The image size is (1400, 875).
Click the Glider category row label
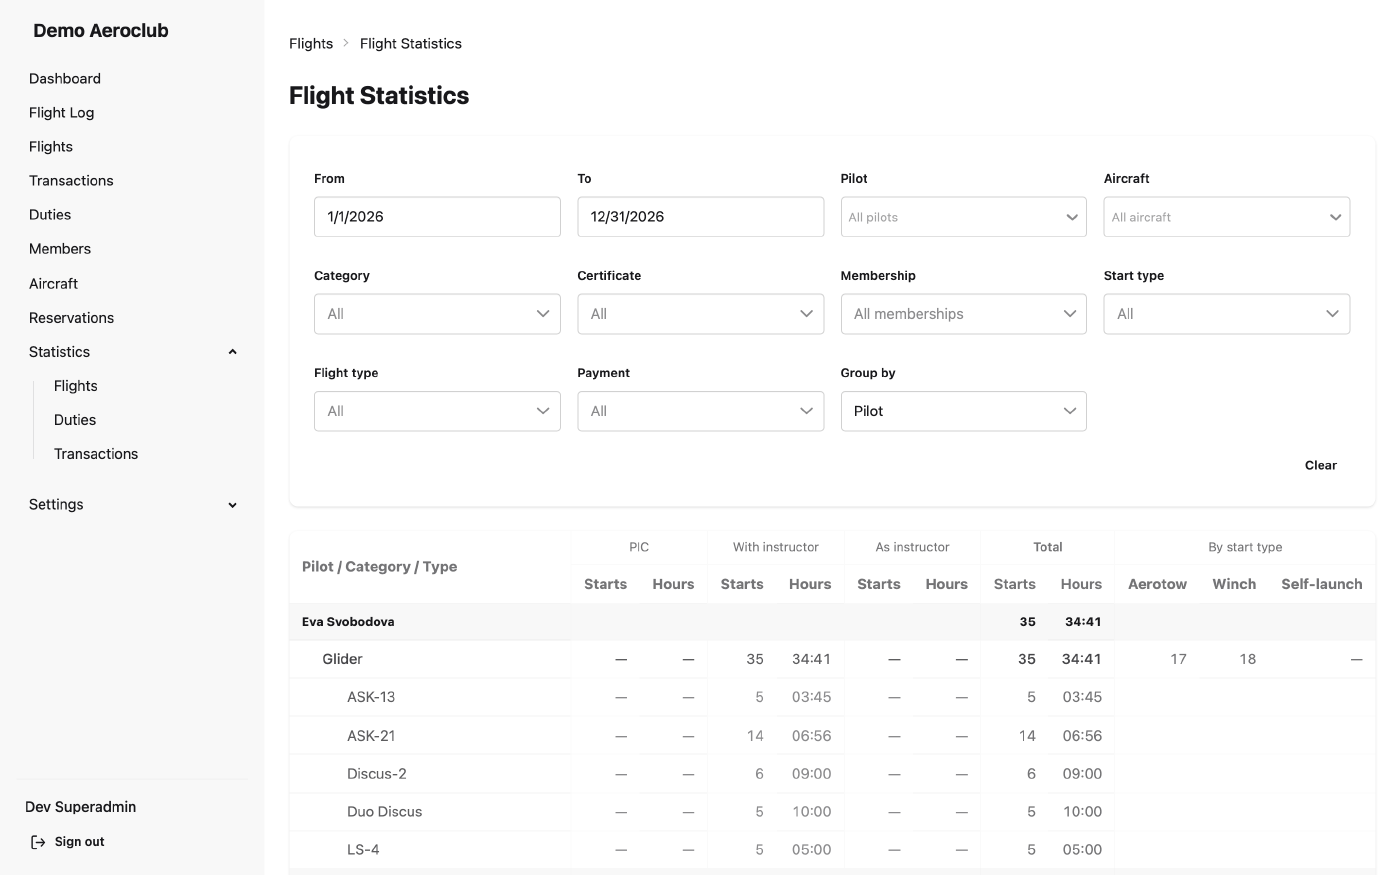point(342,659)
